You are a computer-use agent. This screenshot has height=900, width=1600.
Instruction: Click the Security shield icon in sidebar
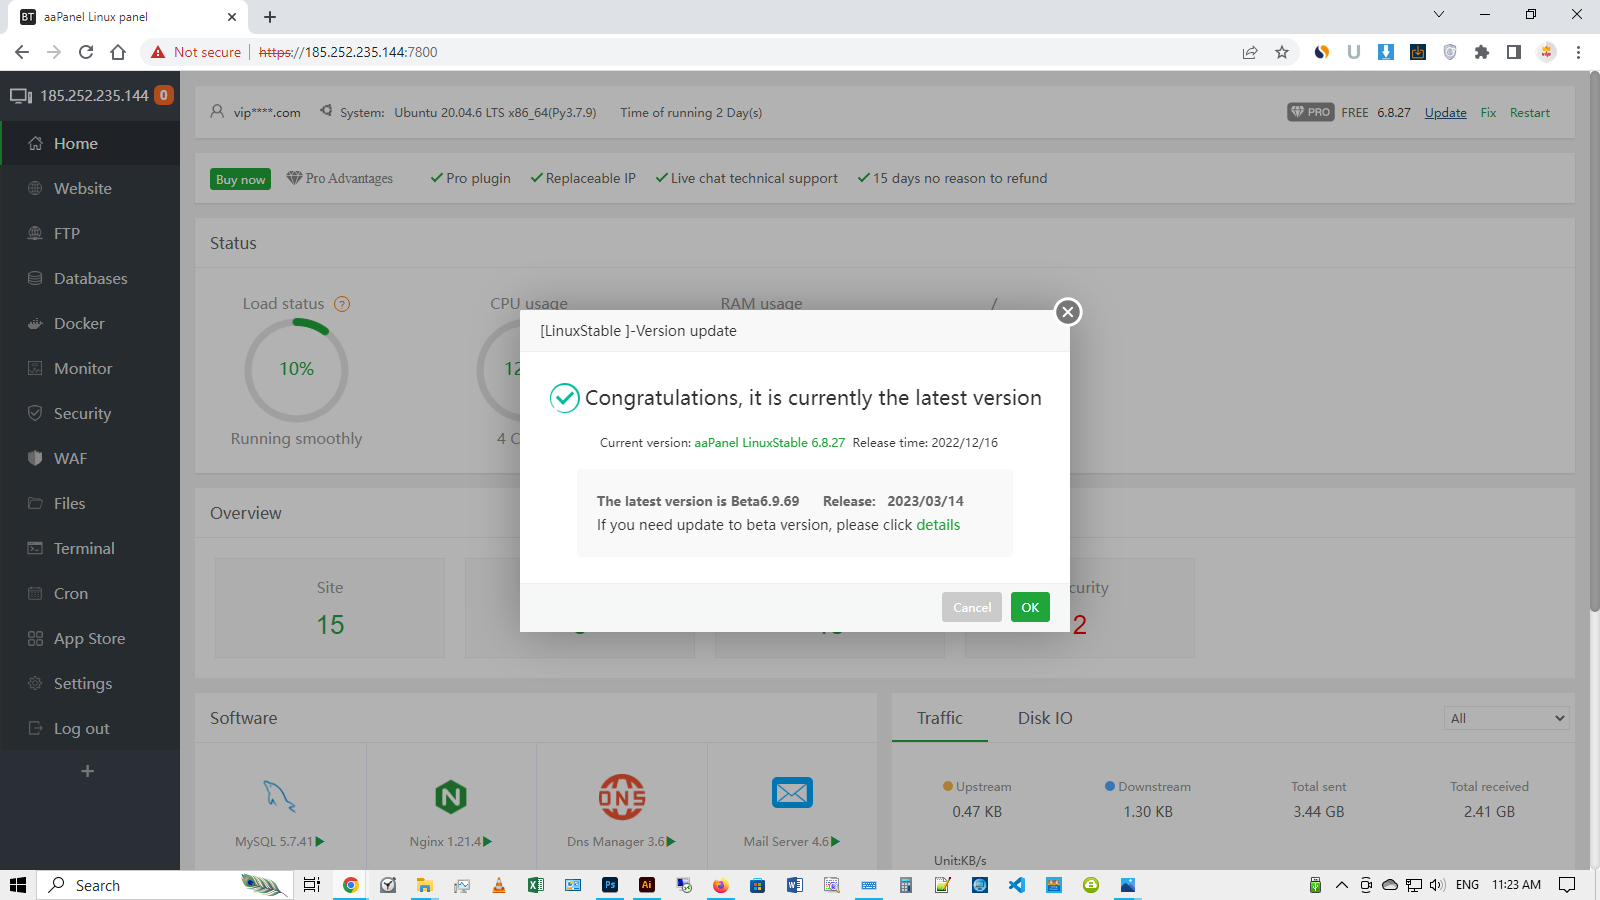(x=35, y=413)
